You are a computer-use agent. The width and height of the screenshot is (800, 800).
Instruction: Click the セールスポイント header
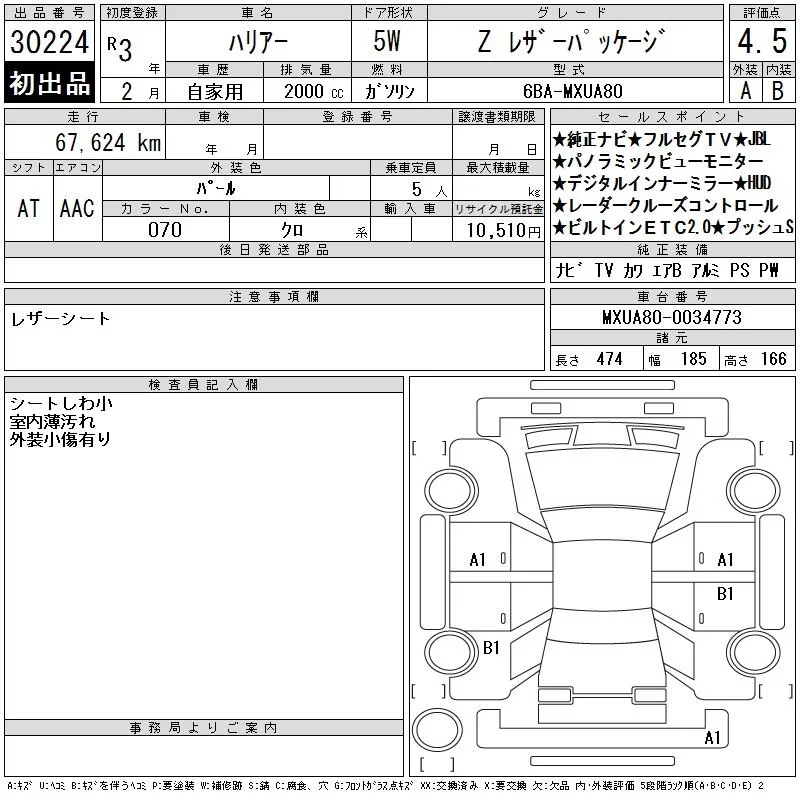pos(672,117)
